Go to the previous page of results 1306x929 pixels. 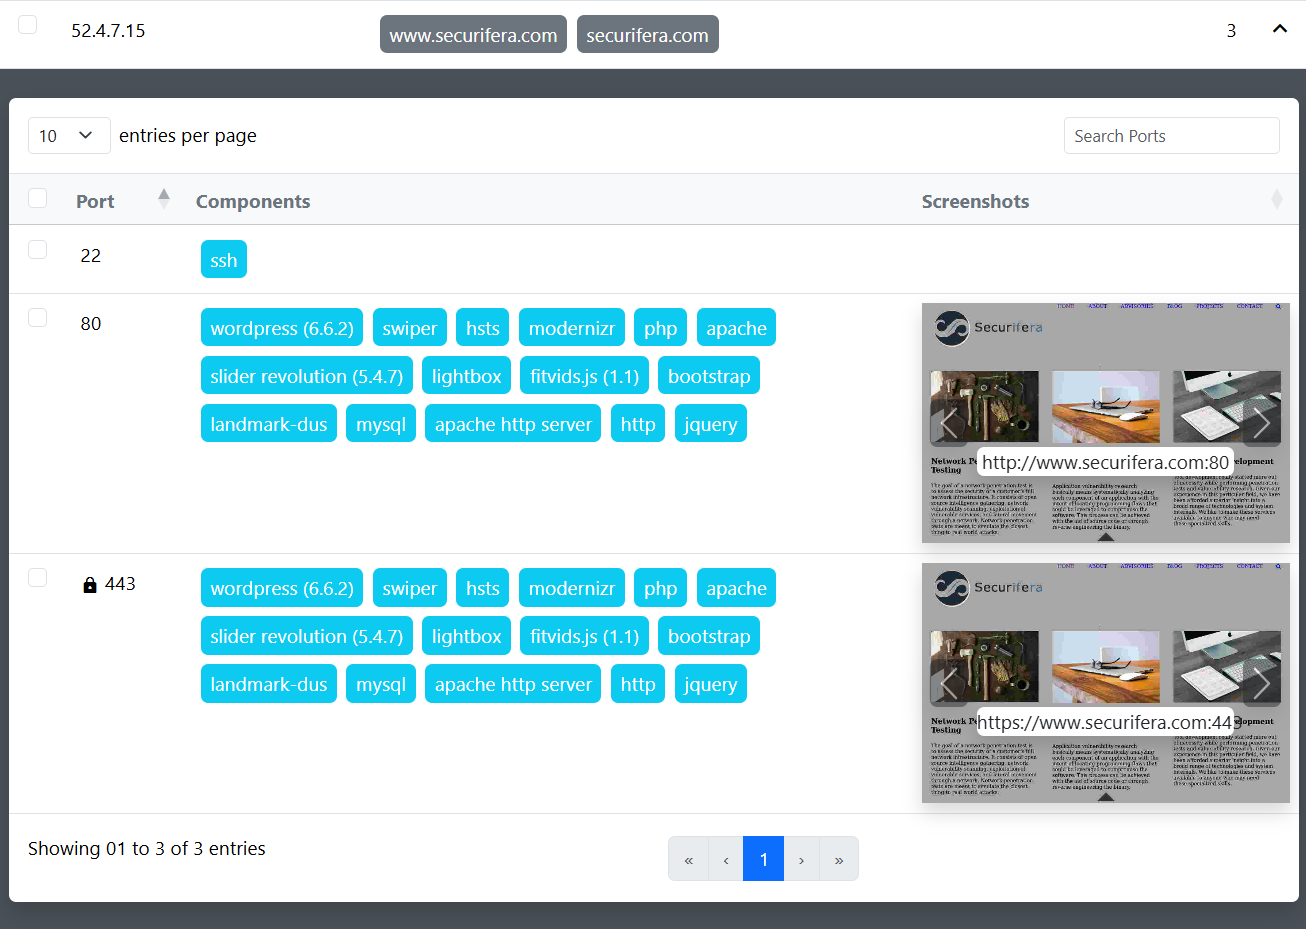pyautogui.click(x=726, y=859)
